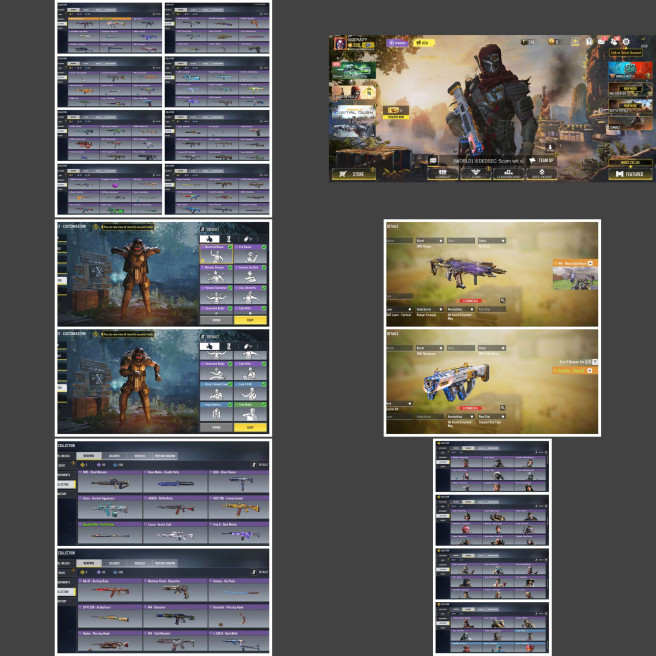Tap green checkmark on the green-titled emote card
The width and height of the screenshot is (656, 656).
click(x=264, y=405)
